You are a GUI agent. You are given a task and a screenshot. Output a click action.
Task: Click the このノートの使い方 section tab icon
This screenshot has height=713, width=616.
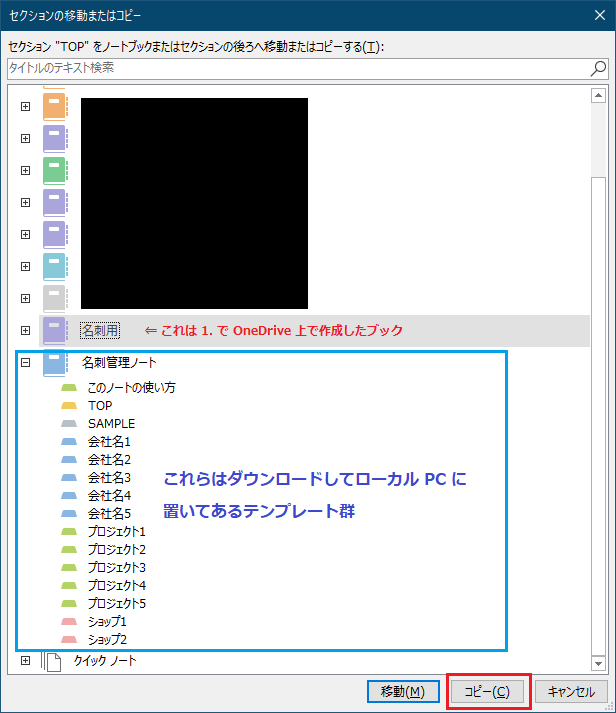[69, 388]
